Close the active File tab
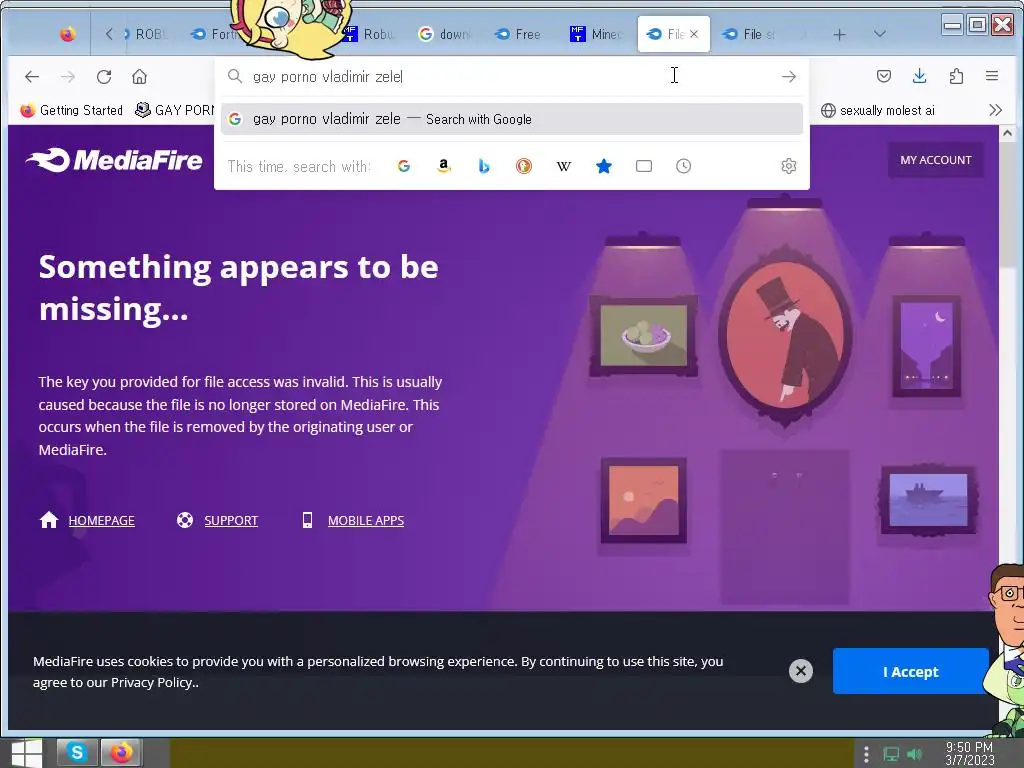1024x768 pixels. point(694,34)
